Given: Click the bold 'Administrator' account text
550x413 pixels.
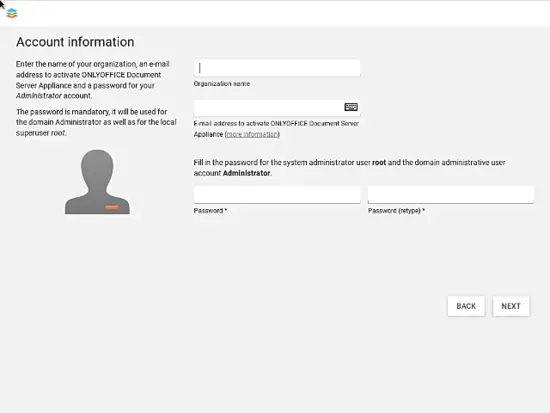Looking at the screenshot, I should [x=247, y=173].
